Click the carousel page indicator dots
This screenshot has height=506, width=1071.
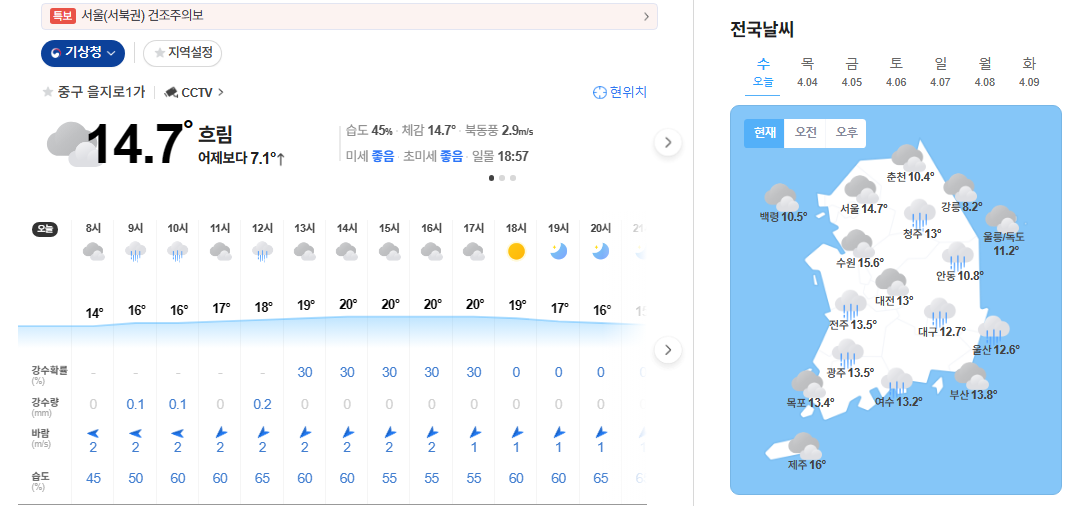click(502, 178)
